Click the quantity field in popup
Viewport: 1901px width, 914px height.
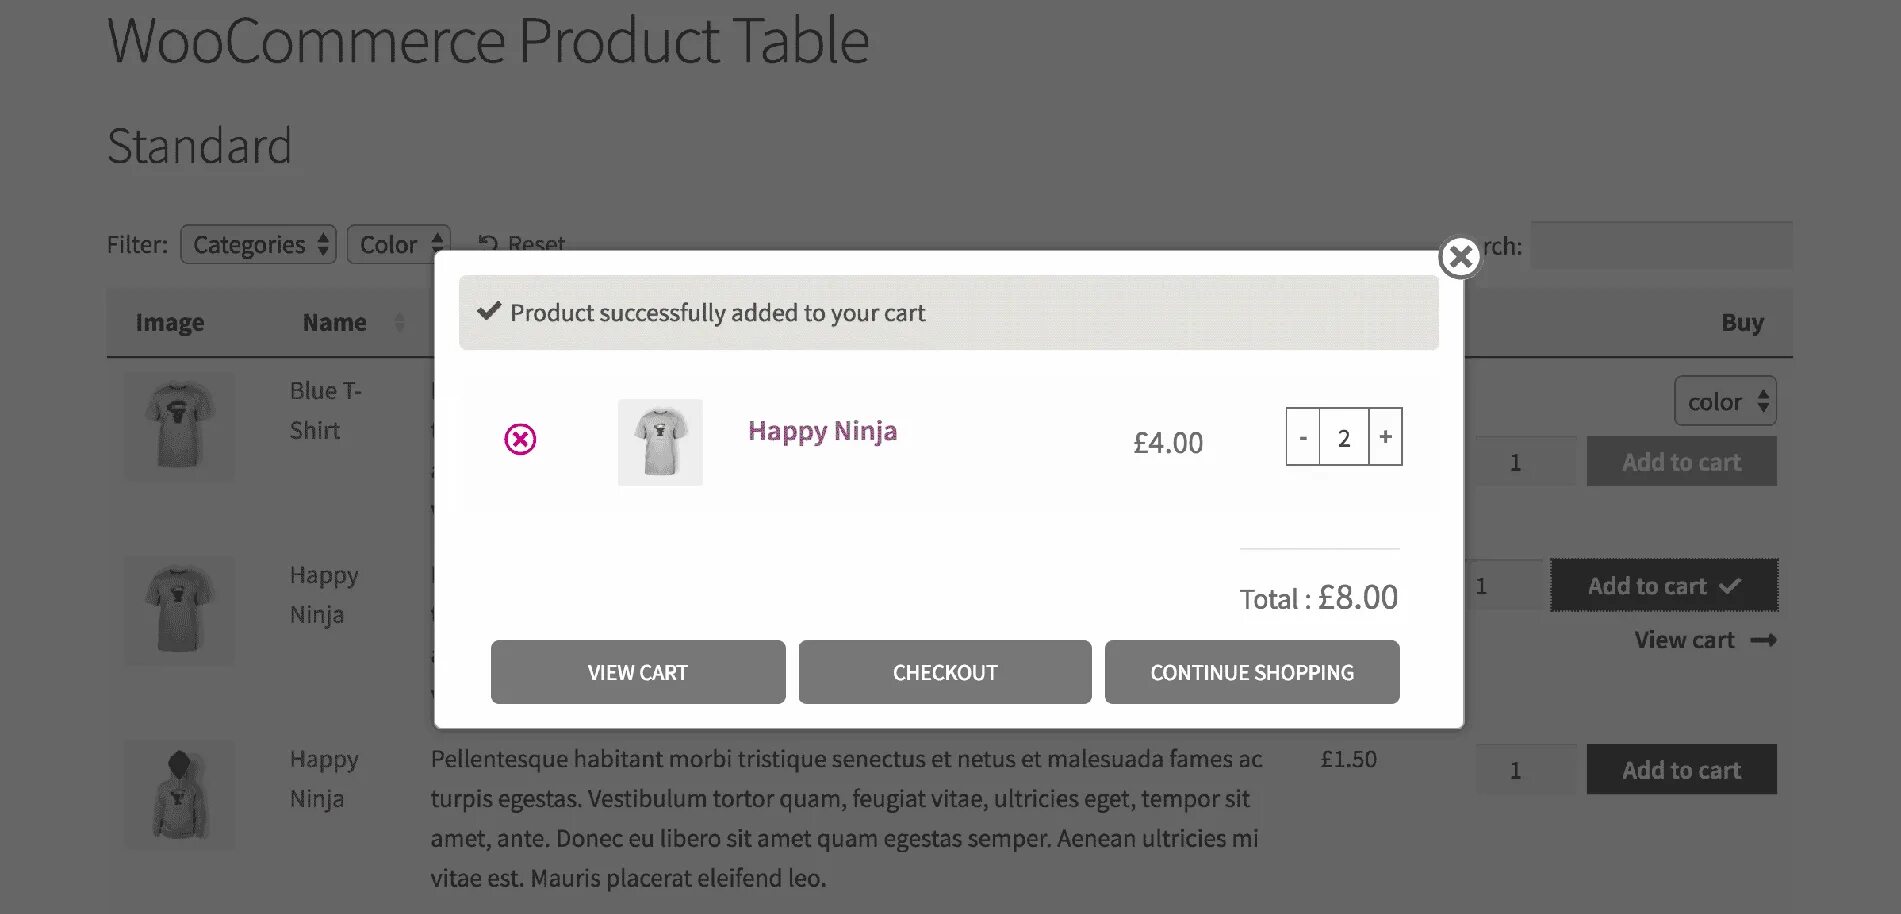[x=1343, y=437]
